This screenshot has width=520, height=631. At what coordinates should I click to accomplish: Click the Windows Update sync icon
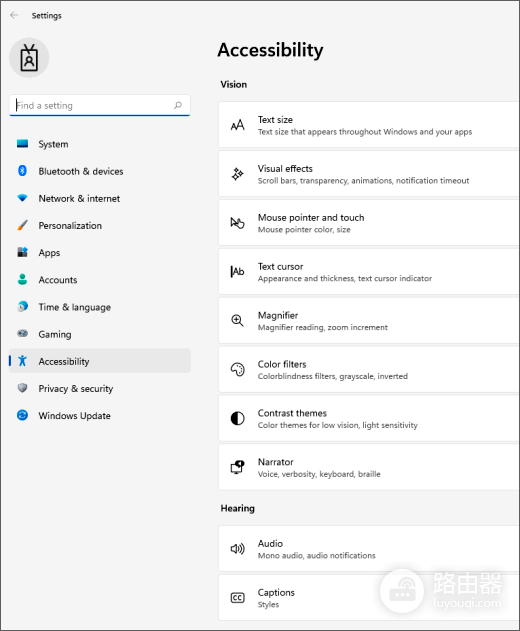coord(23,415)
